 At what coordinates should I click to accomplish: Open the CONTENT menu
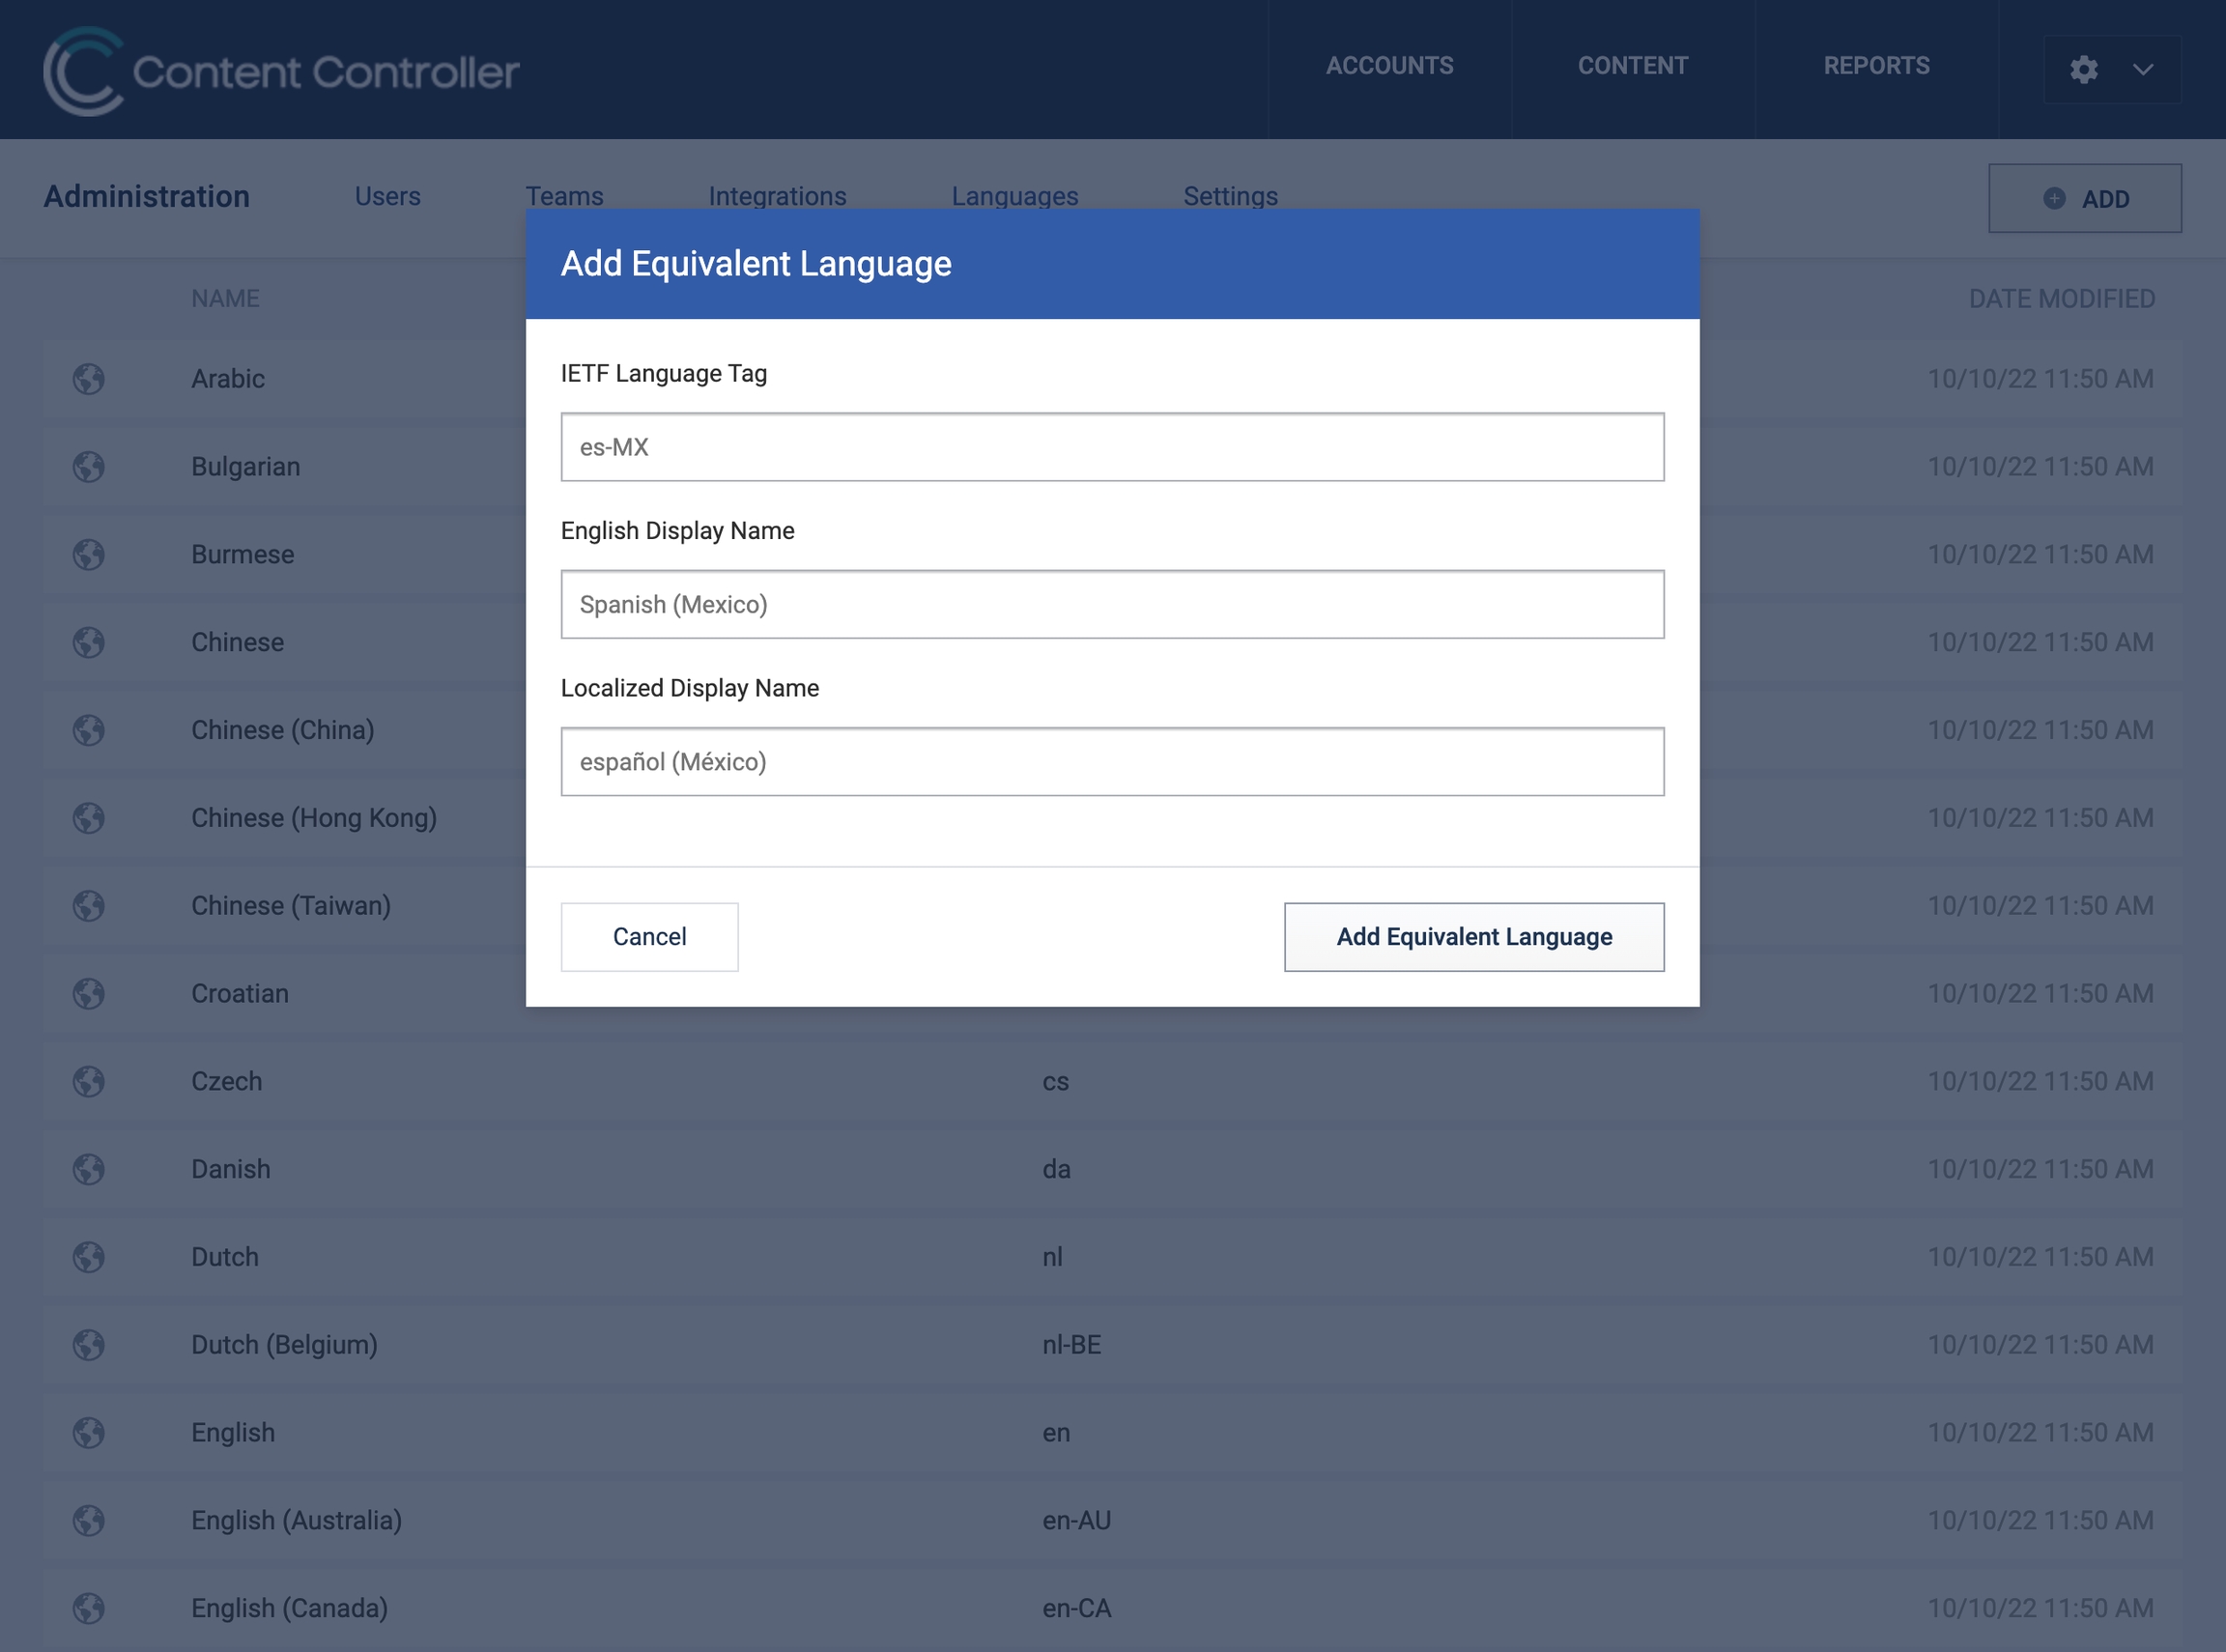(1632, 66)
